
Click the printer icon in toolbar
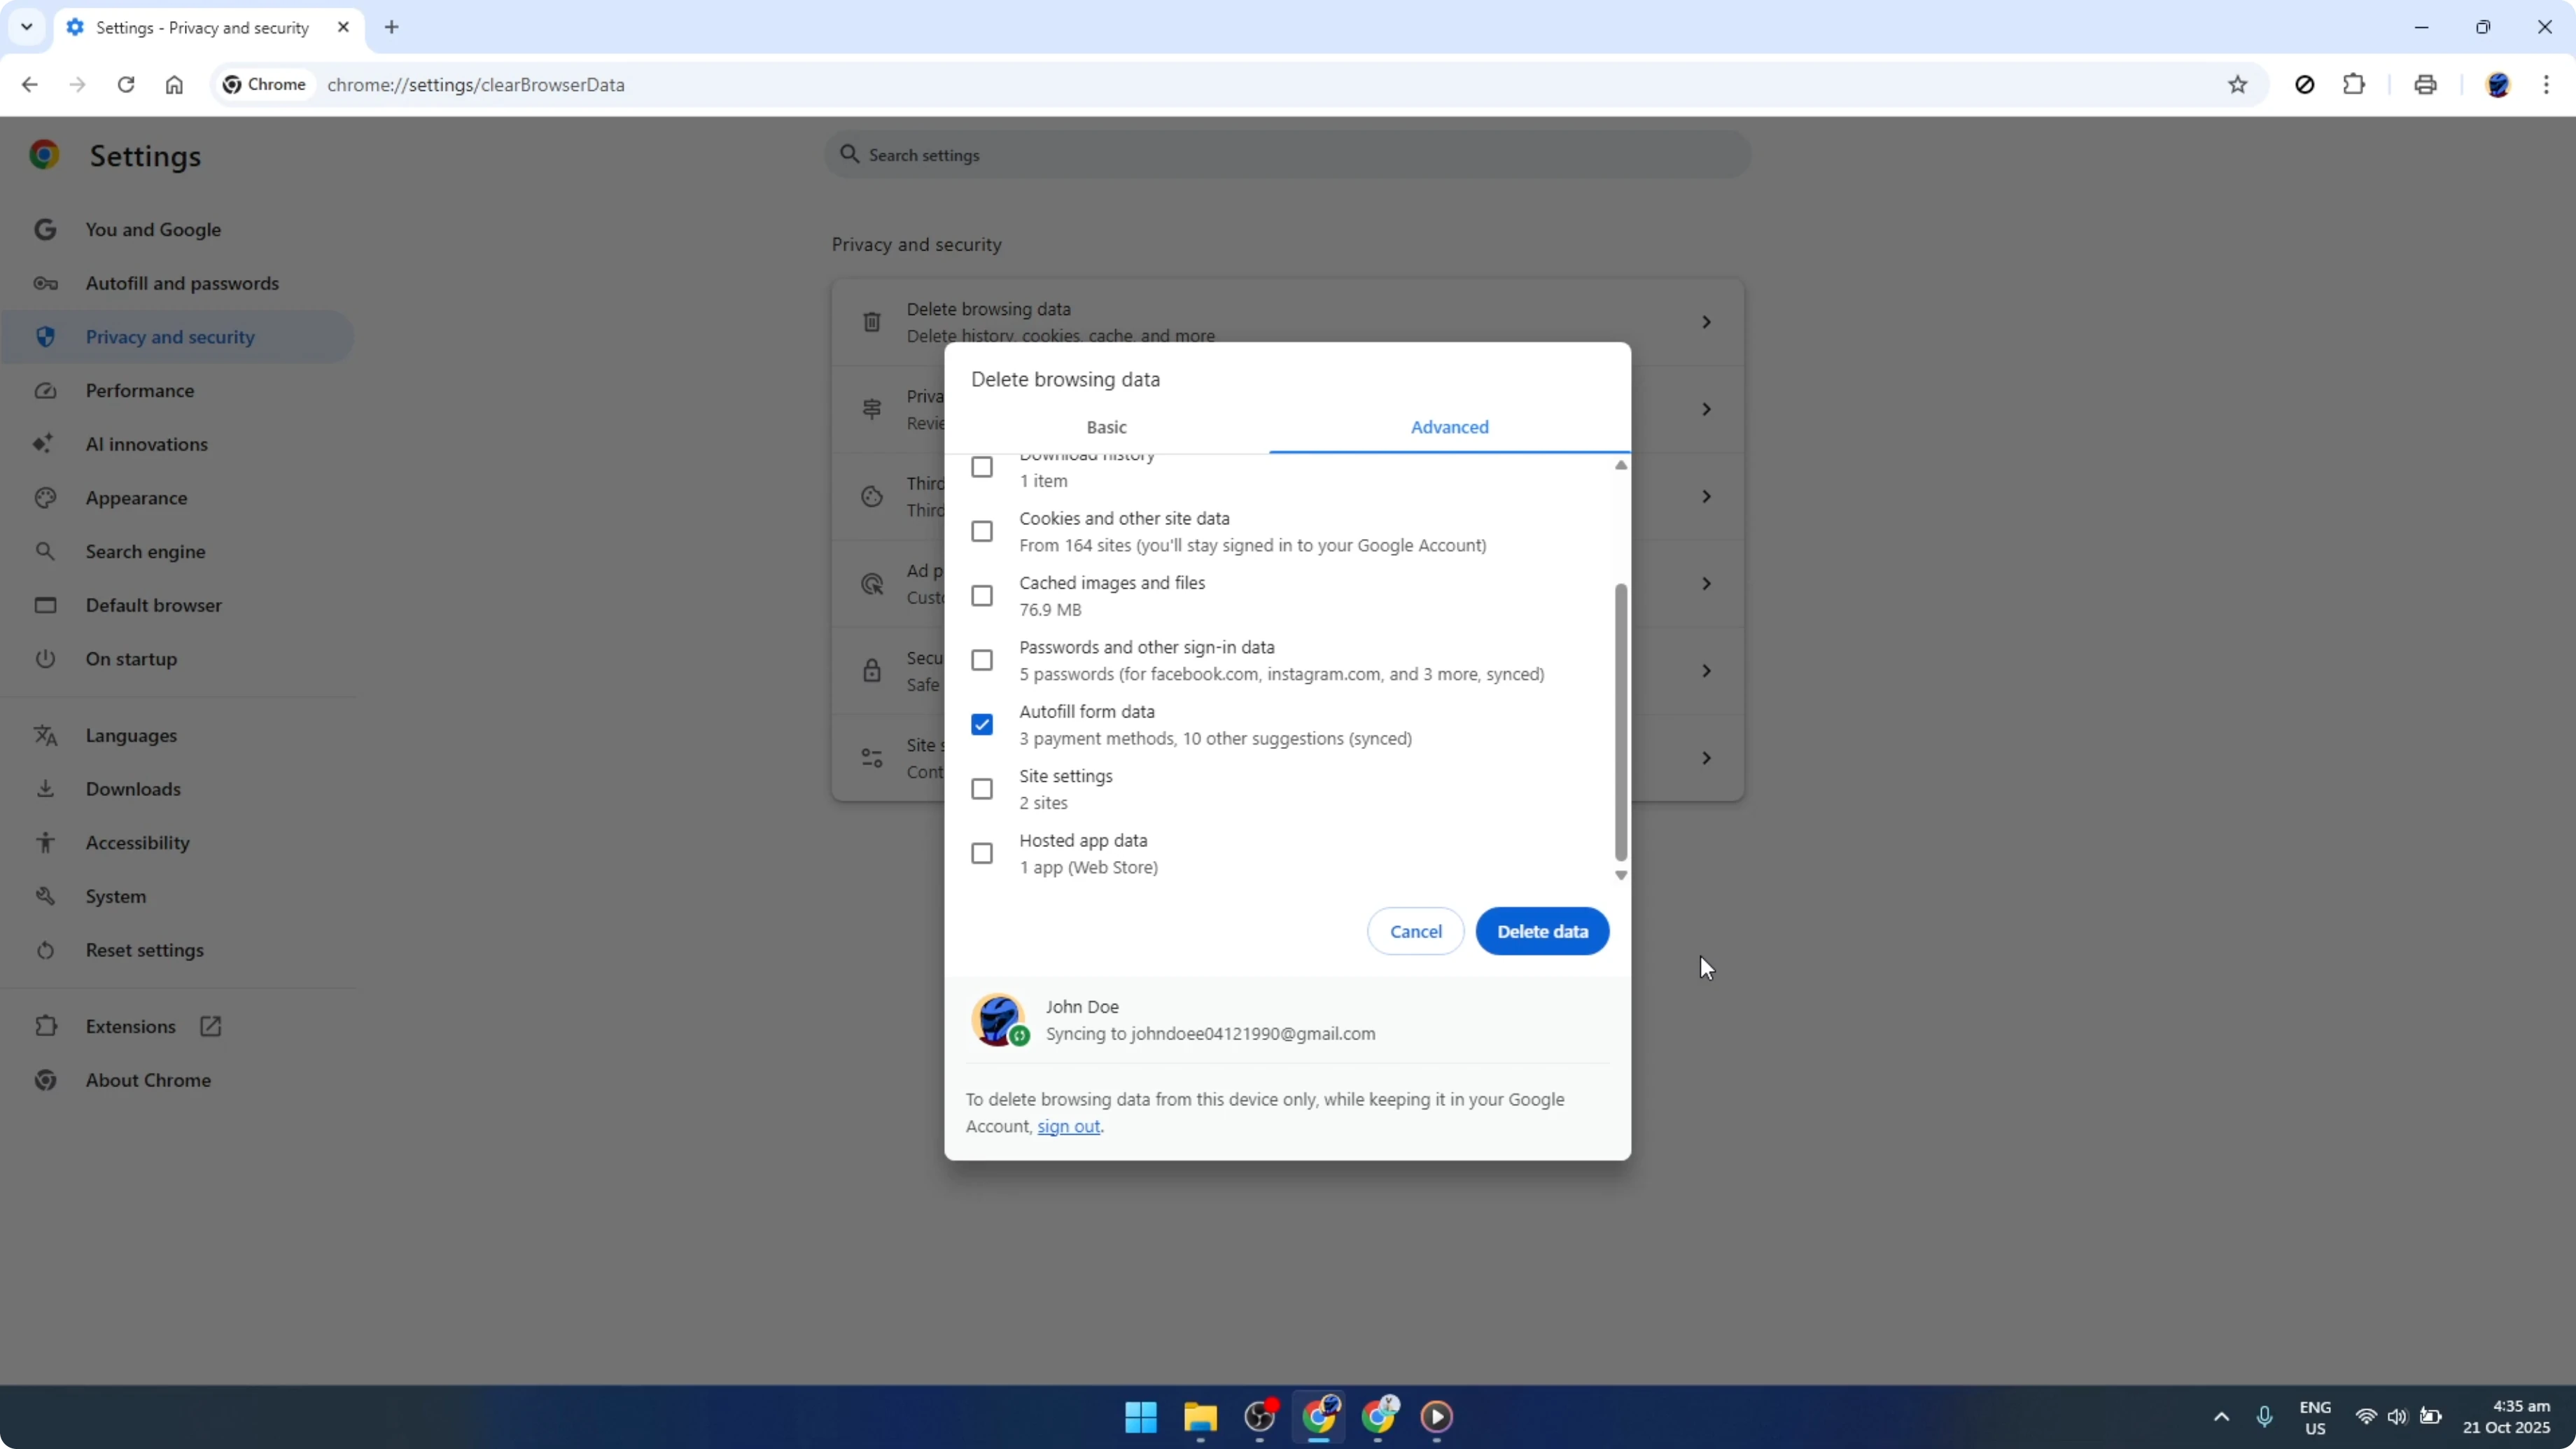click(x=2425, y=85)
